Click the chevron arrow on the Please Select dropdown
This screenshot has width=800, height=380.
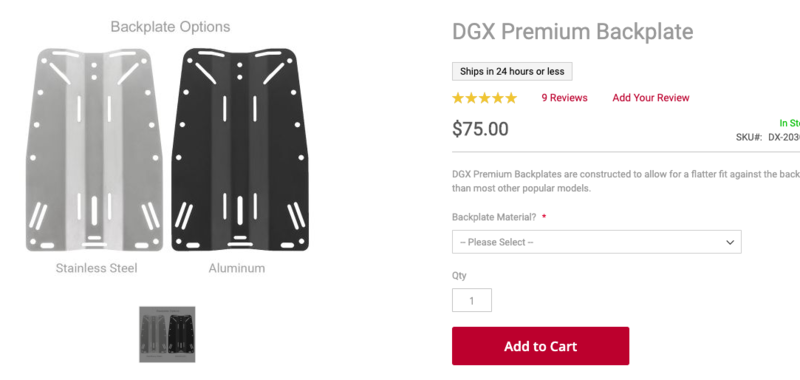coord(730,242)
